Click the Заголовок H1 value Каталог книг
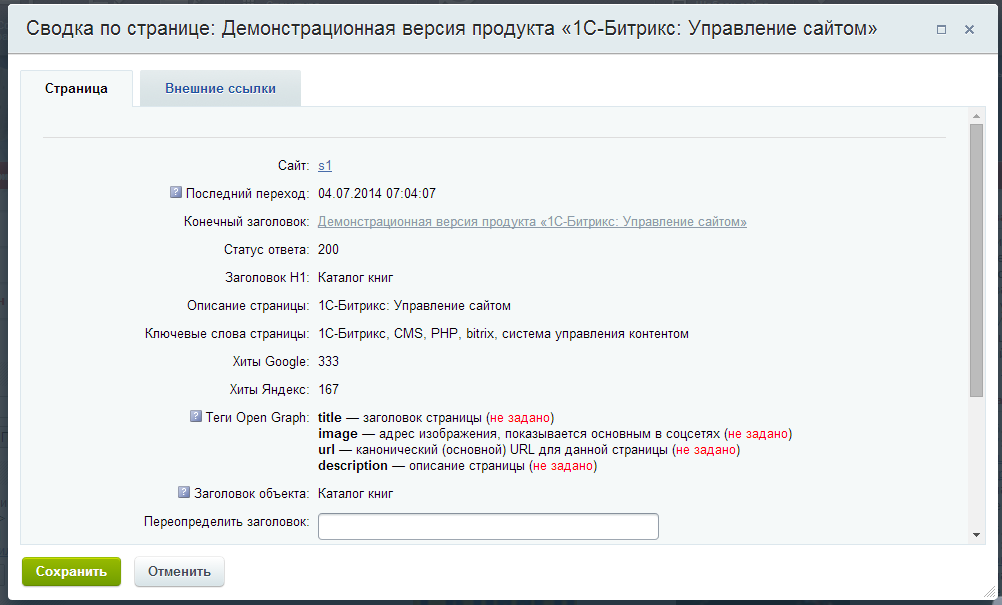 click(355, 278)
